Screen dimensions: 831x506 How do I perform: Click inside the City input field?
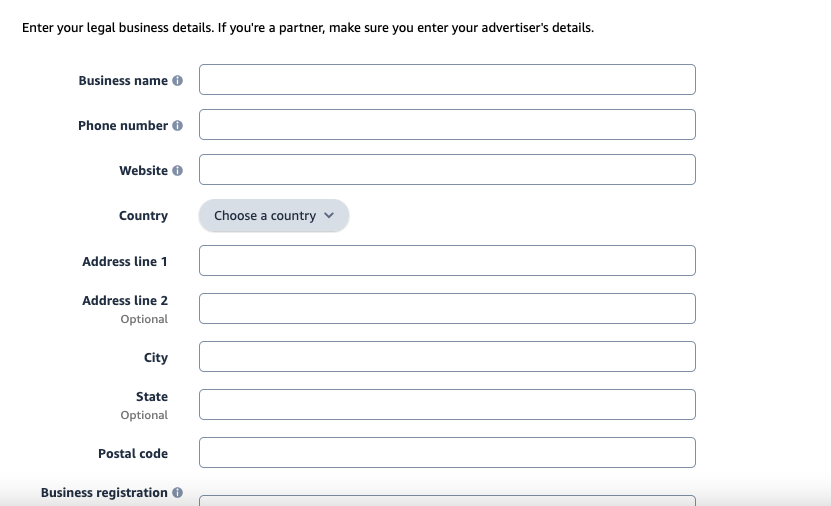pyautogui.click(x=447, y=357)
